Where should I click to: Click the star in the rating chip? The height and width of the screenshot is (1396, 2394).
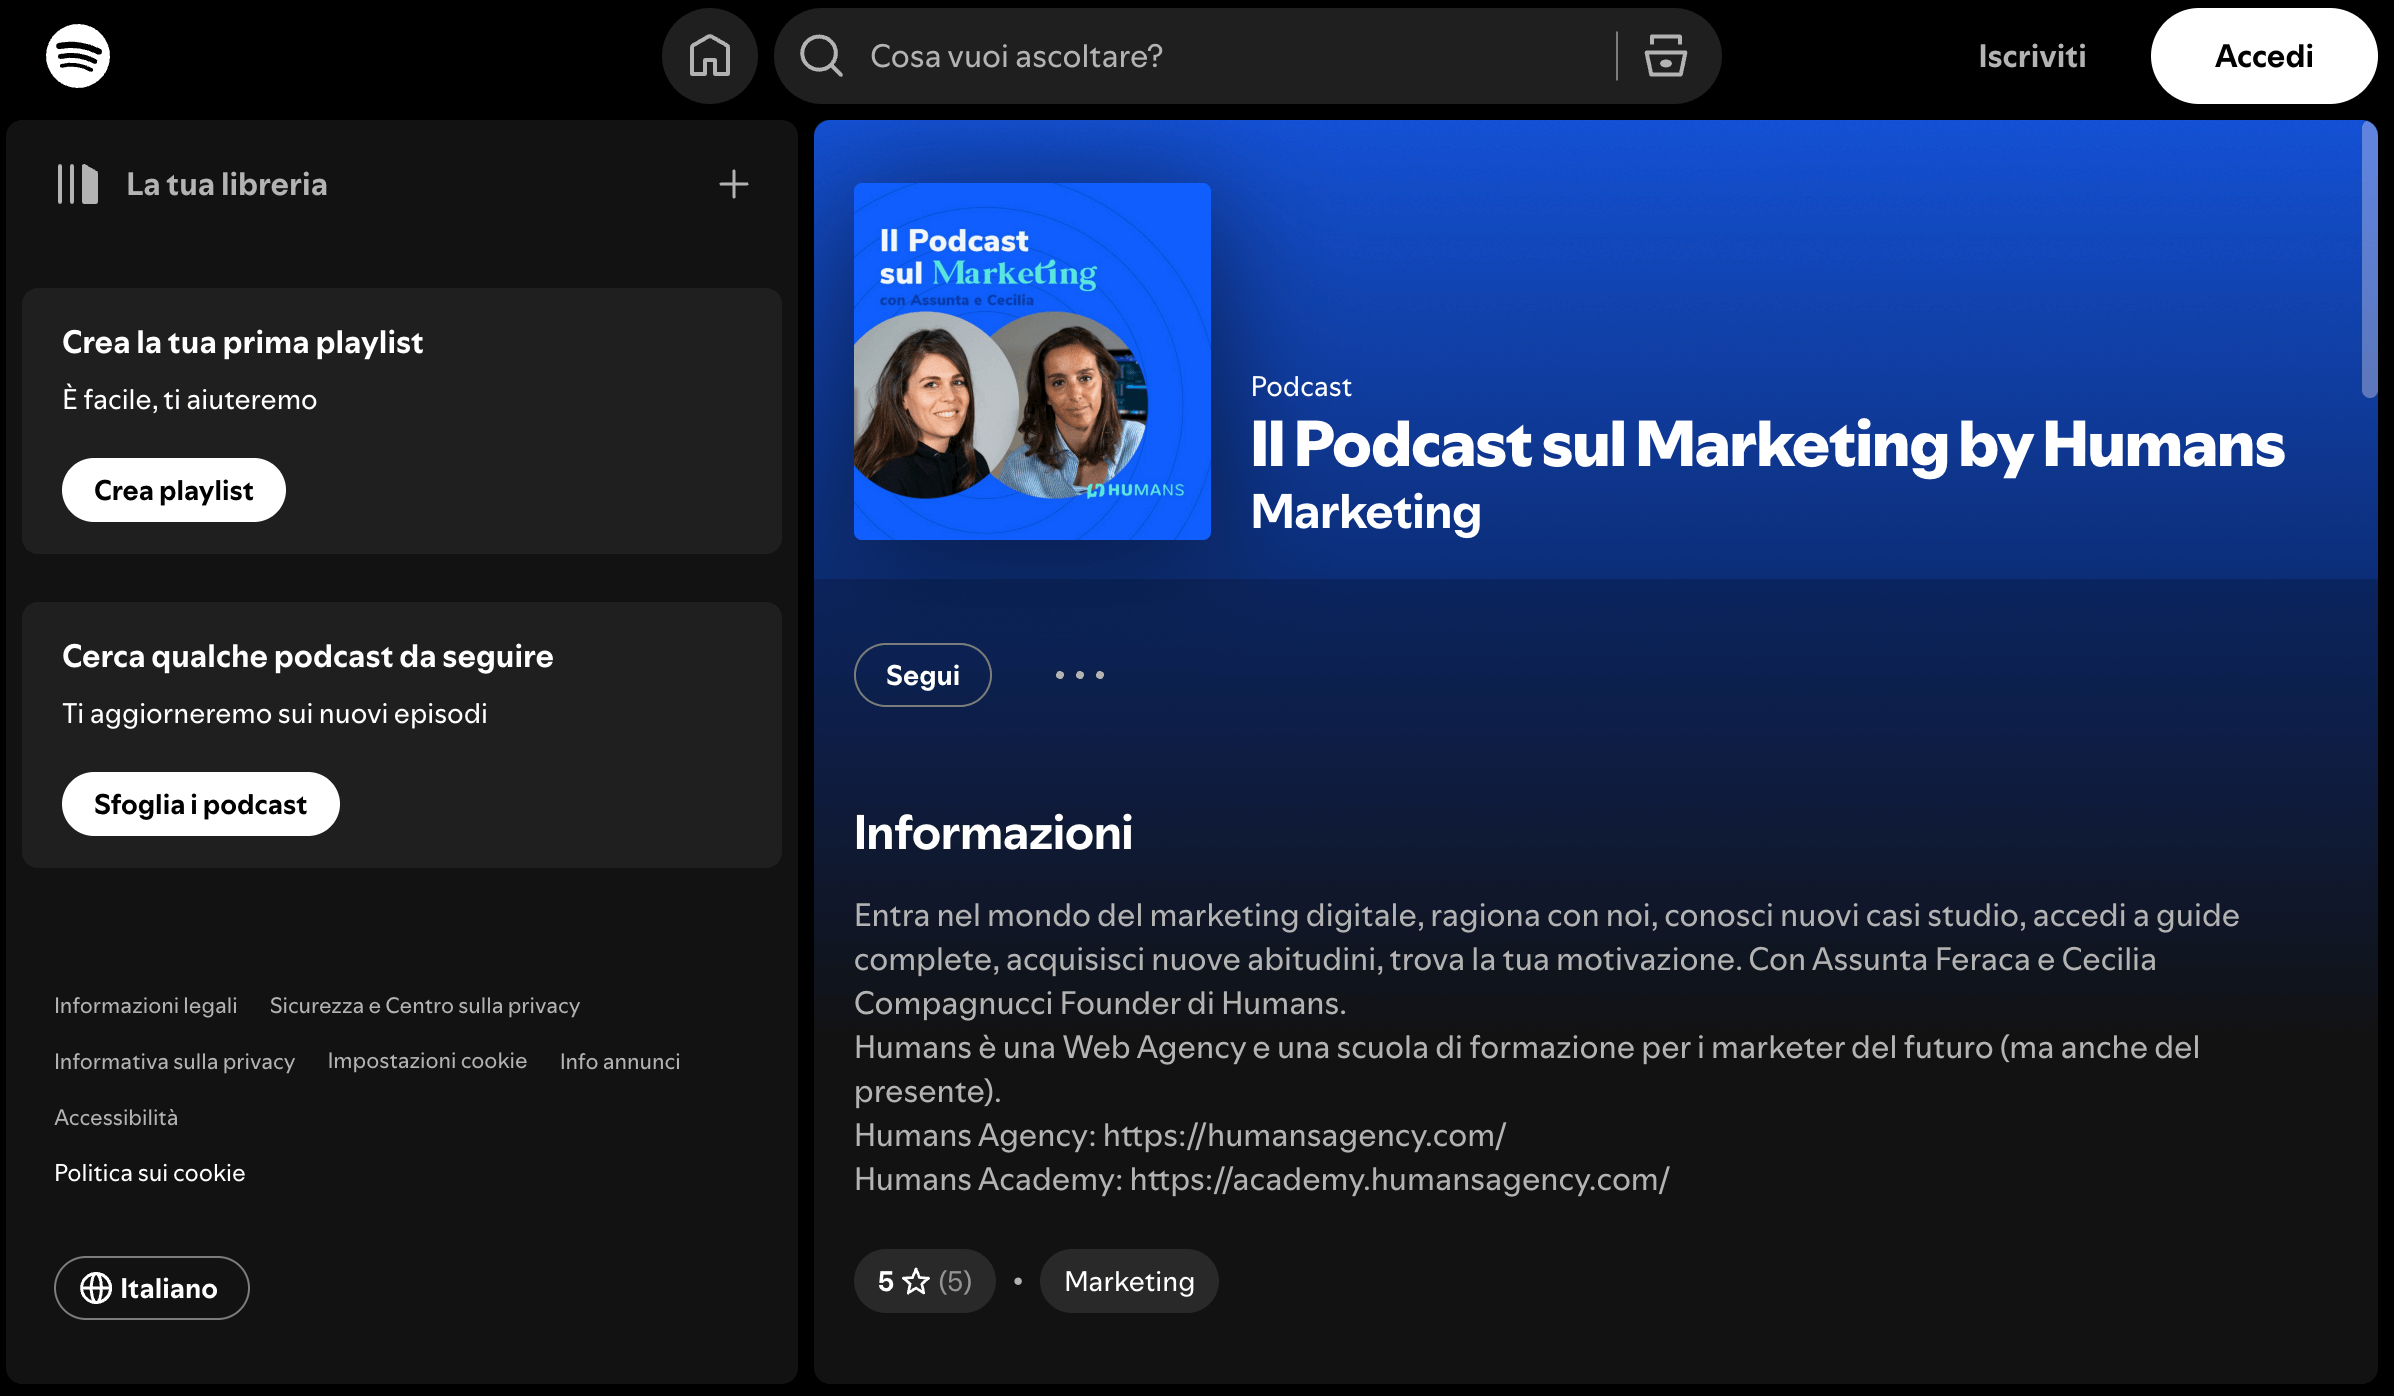pos(916,1281)
